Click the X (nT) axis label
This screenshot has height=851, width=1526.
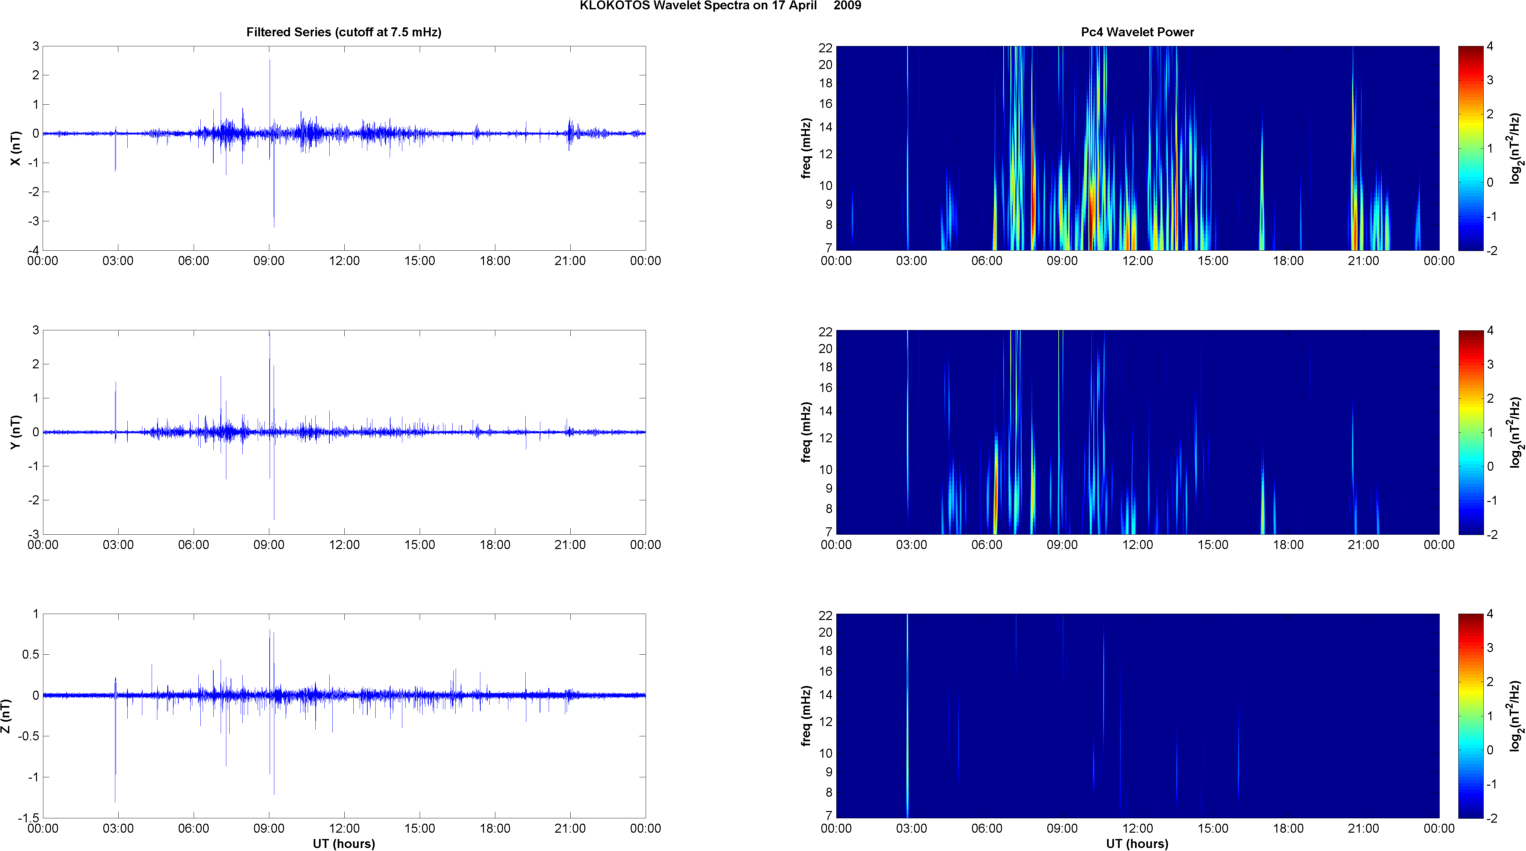coord(15,148)
